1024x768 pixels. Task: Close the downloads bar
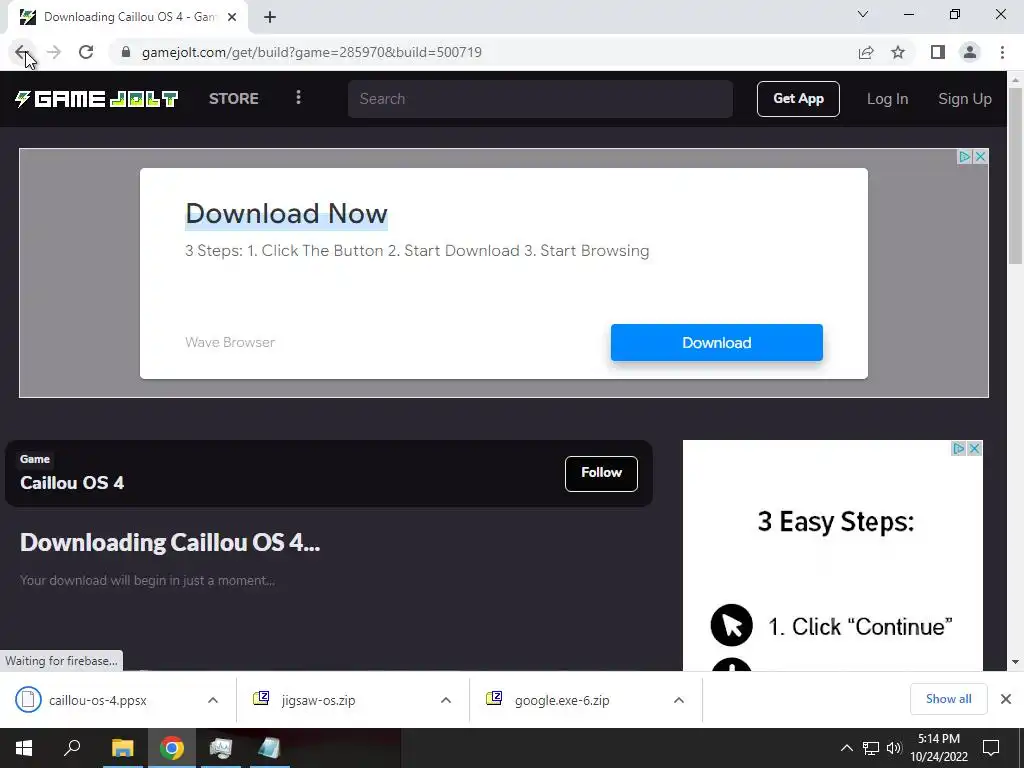coord(1006,699)
